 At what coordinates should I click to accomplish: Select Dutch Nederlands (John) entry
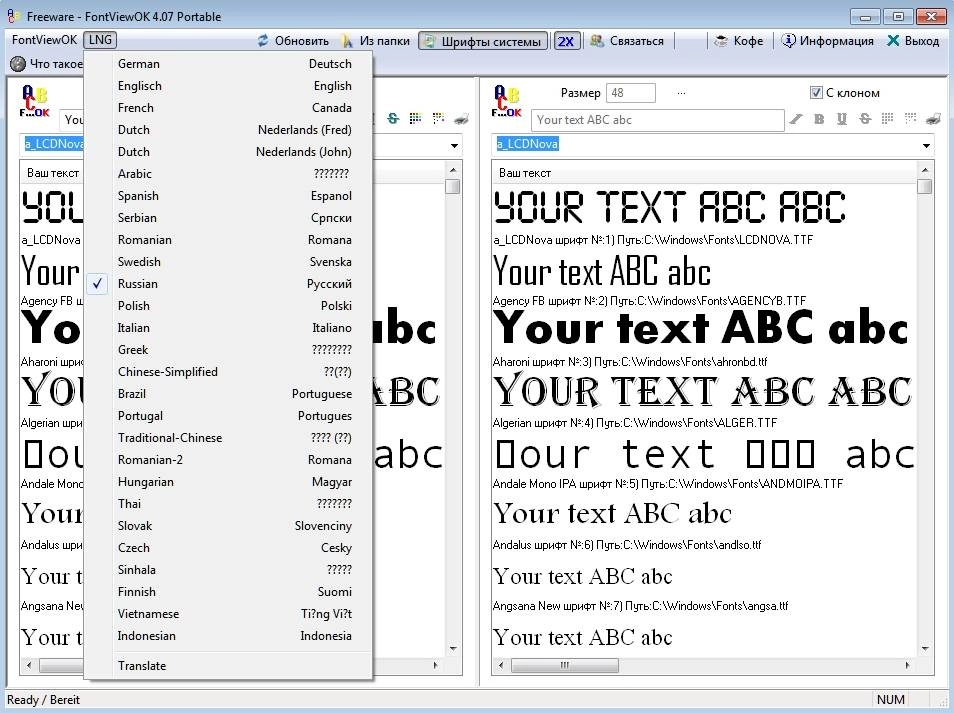pyautogui.click(x=229, y=151)
